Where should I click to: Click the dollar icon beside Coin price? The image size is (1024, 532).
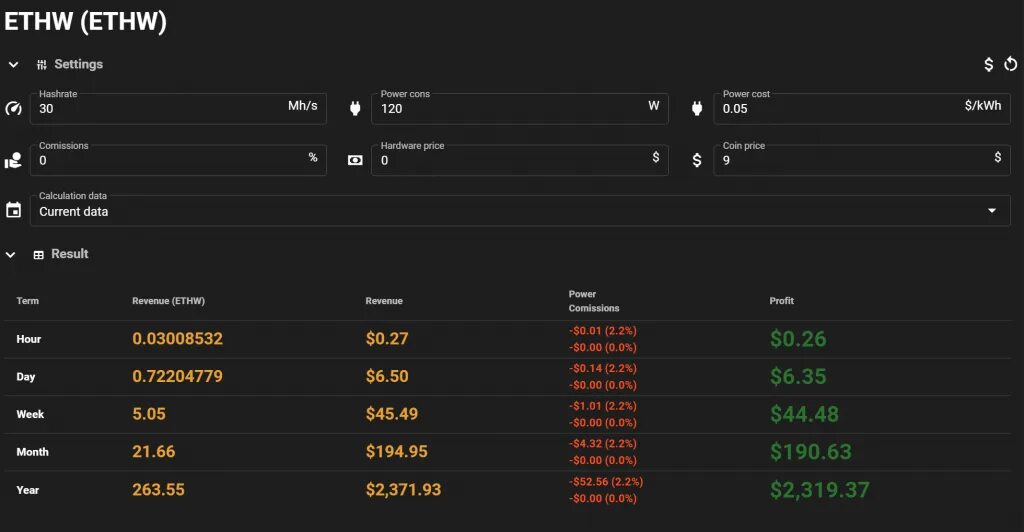(x=697, y=160)
